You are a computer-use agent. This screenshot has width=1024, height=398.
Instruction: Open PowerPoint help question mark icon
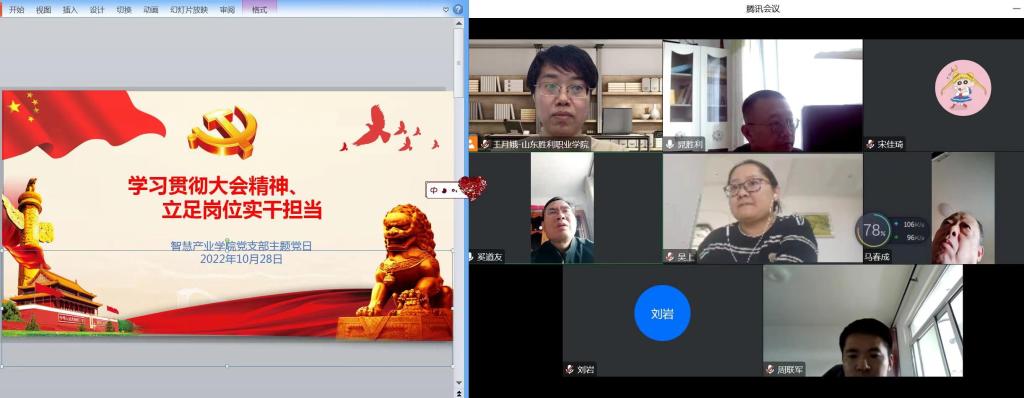click(x=458, y=9)
